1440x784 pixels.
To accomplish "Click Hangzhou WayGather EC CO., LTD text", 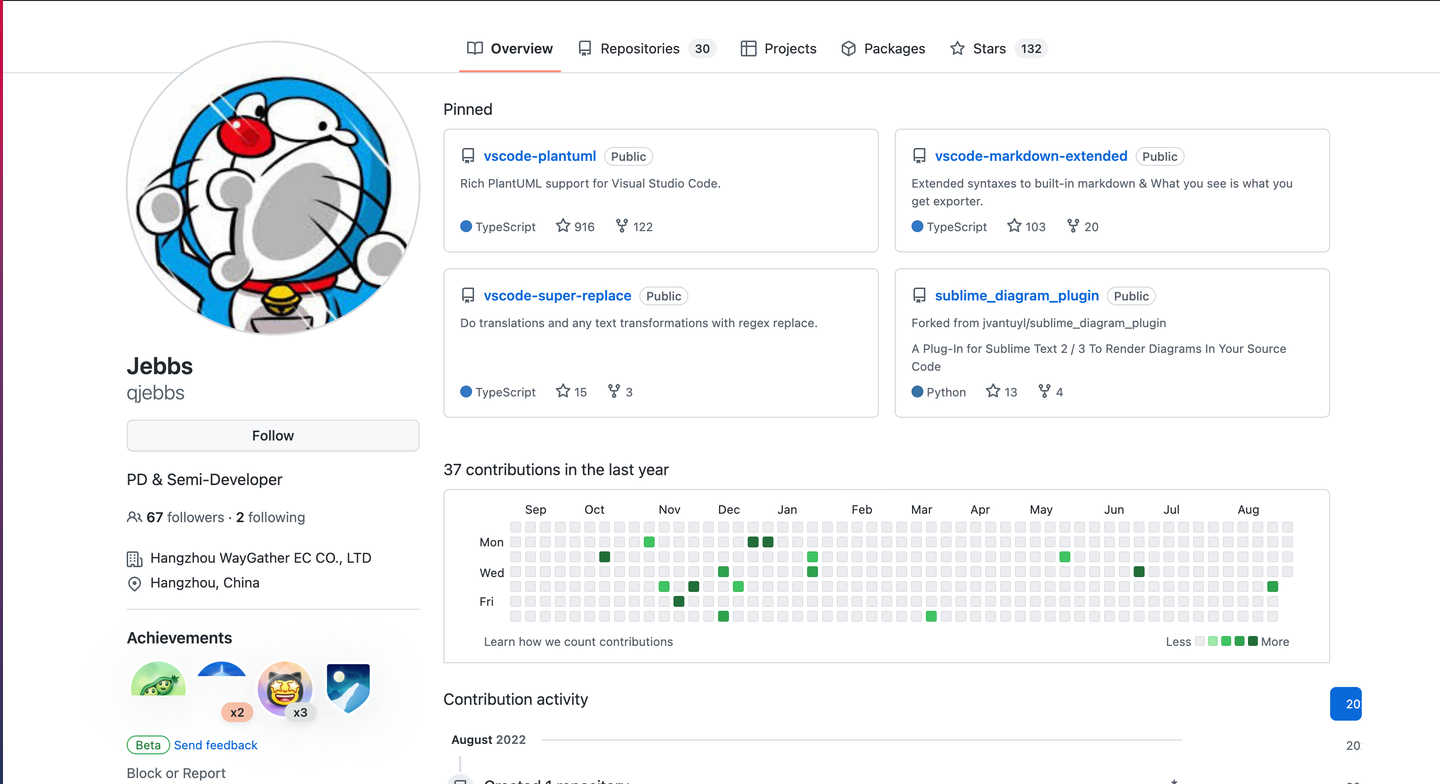I will (x=261, y=558).
